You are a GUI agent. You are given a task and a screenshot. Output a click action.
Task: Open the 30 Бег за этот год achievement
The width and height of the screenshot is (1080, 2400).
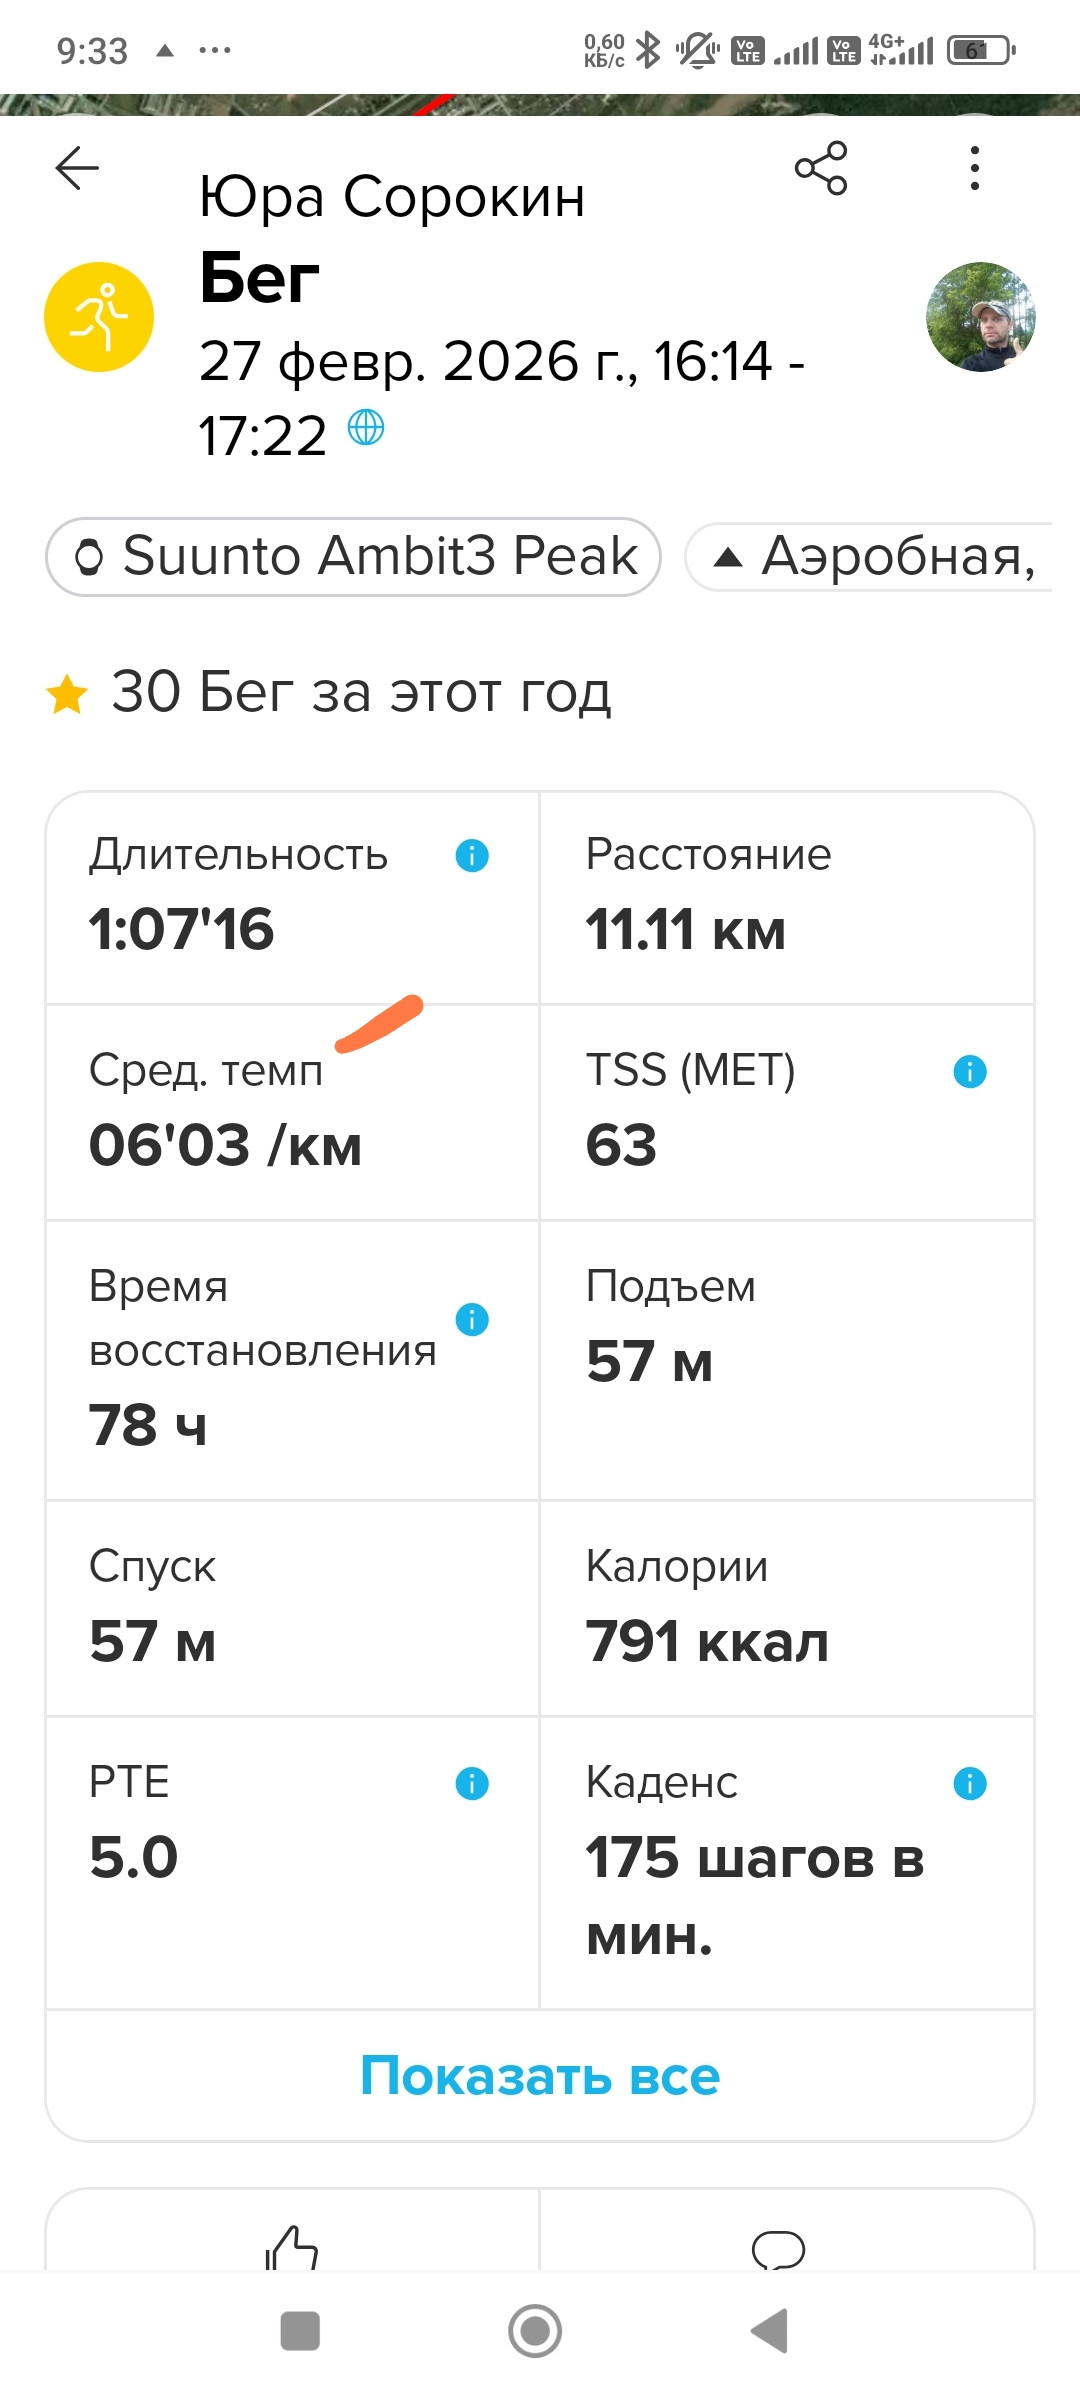point(330,692)
